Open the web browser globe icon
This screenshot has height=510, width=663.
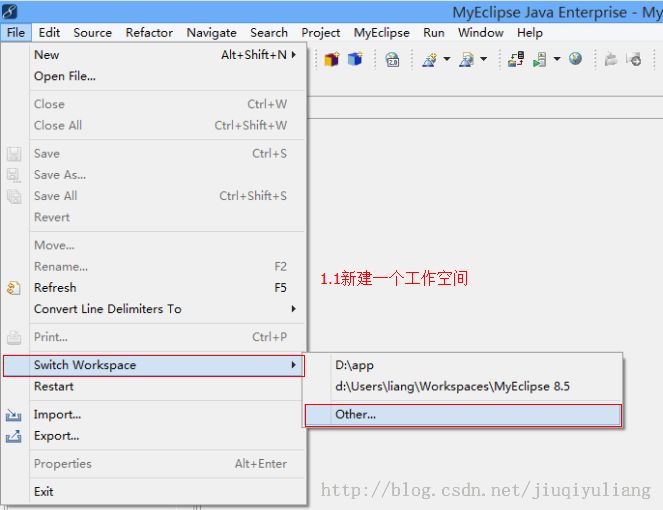(575, 58)
